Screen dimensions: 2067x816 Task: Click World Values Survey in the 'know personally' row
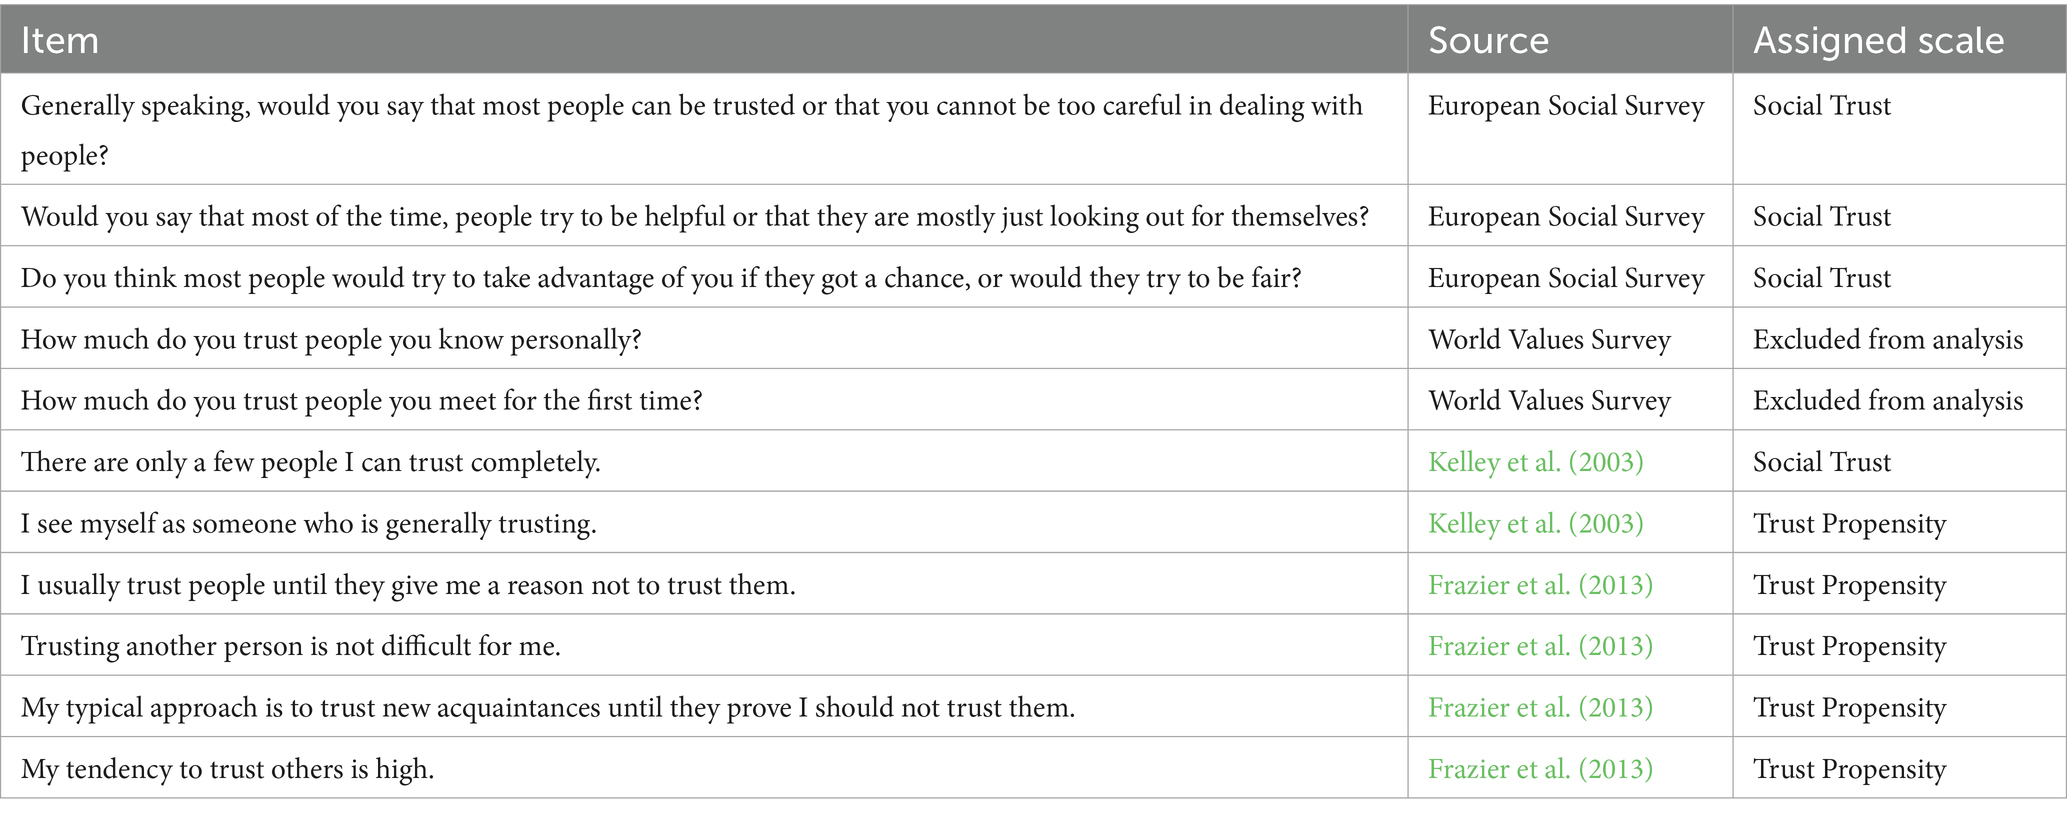click(1549, 340)
